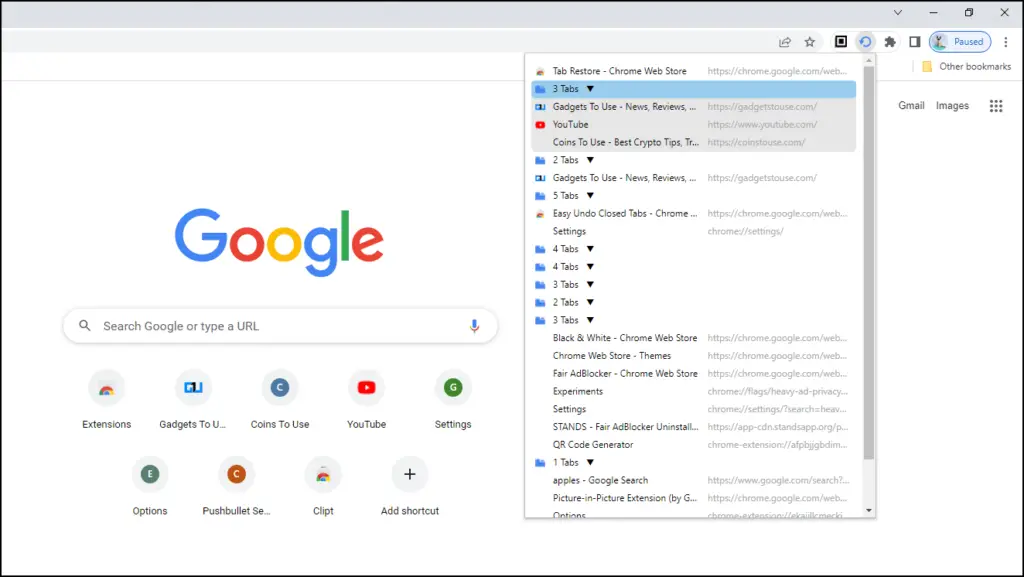The image size is (1024, 577).
Task: Open Chrome's three-dot menu
Action: pos(1006,42)
